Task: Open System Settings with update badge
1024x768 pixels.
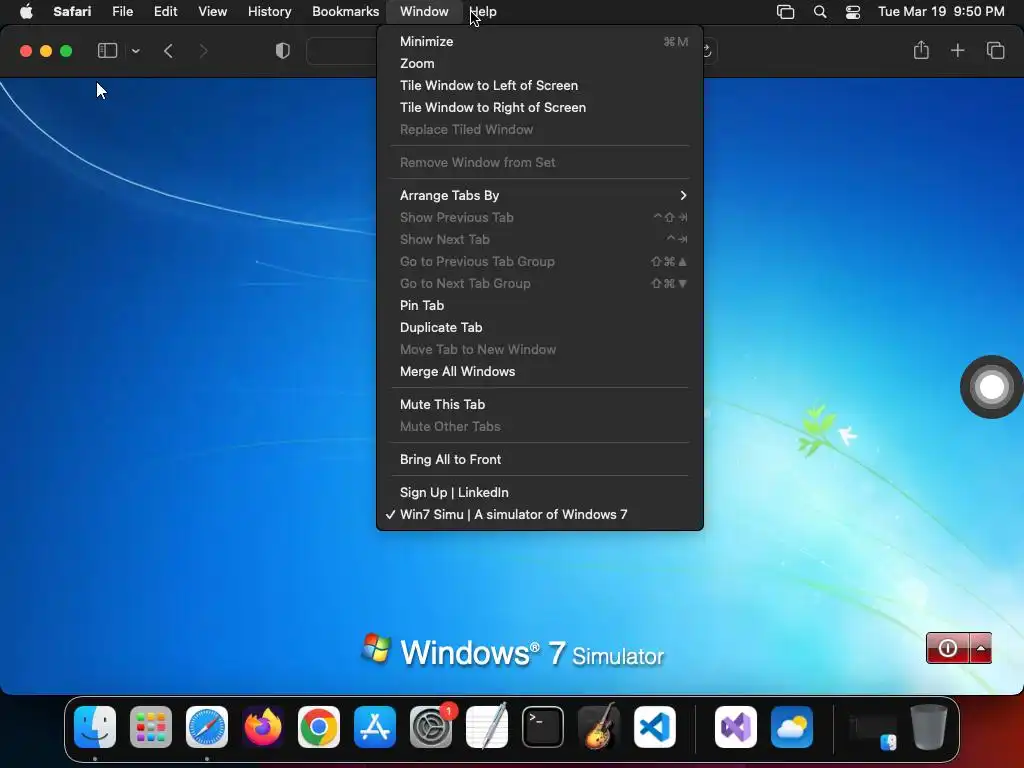Action: (x=431, y=726)
